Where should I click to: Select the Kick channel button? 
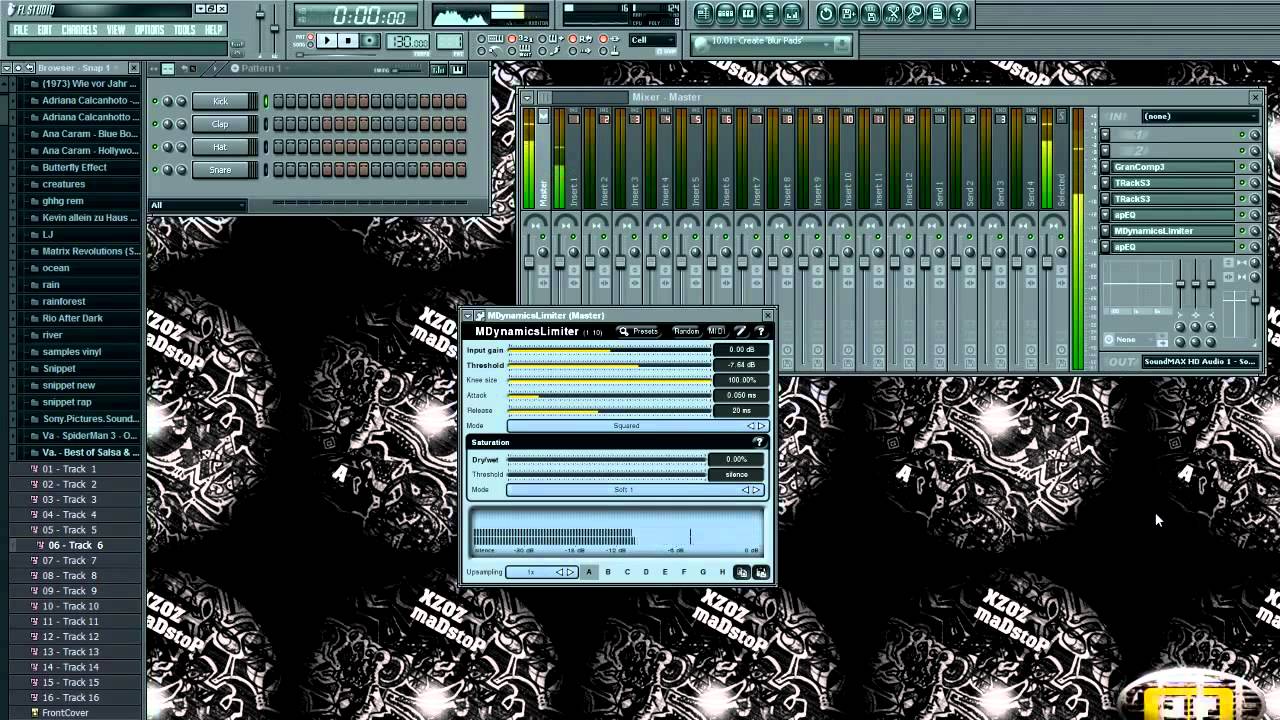pos(220,101)
